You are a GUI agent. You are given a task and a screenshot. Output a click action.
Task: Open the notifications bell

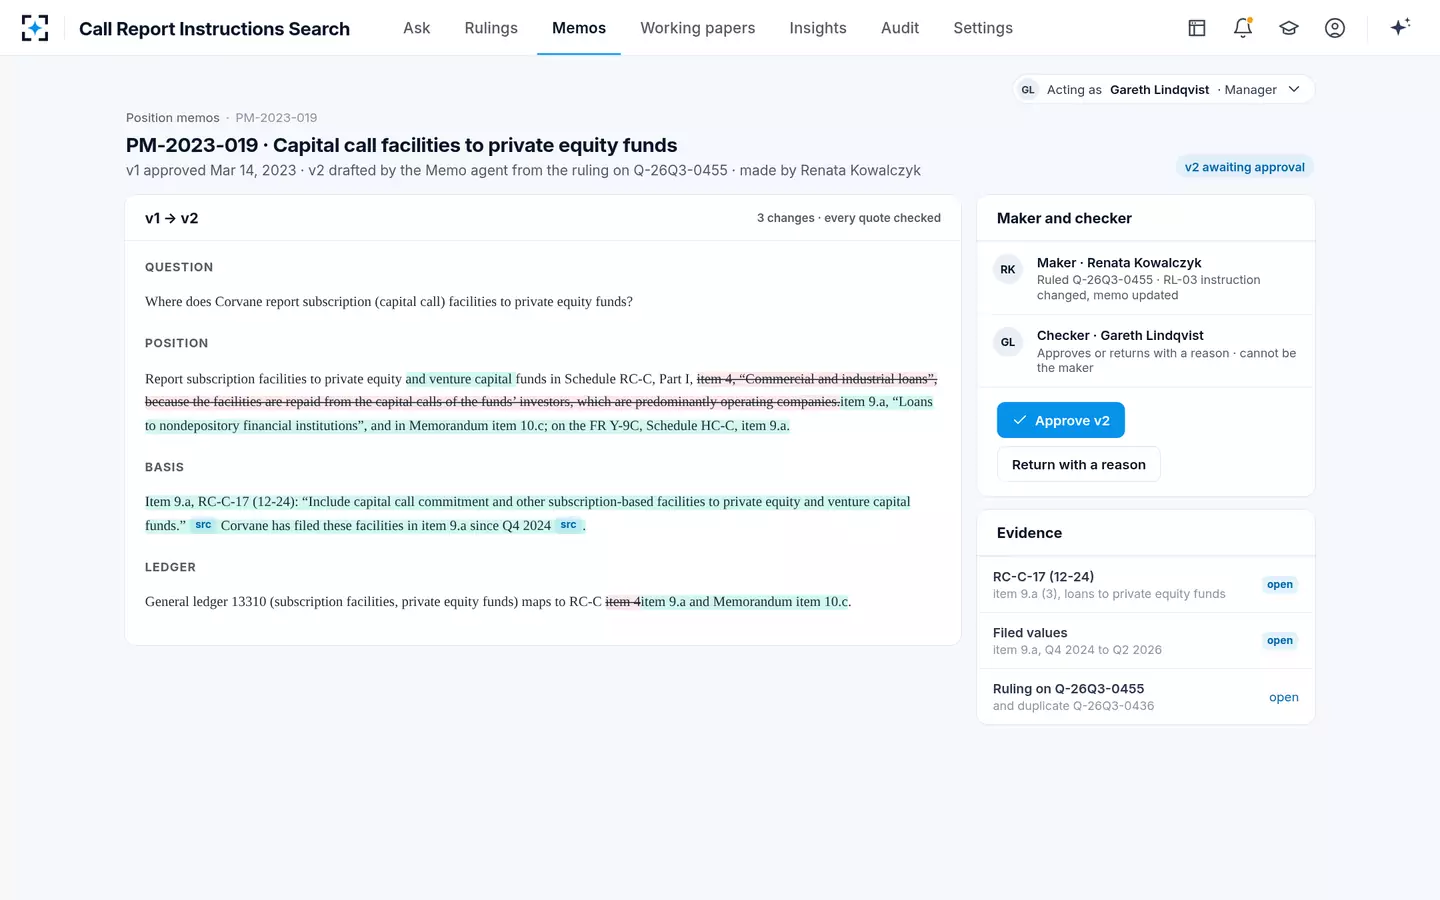(1243, 28)
